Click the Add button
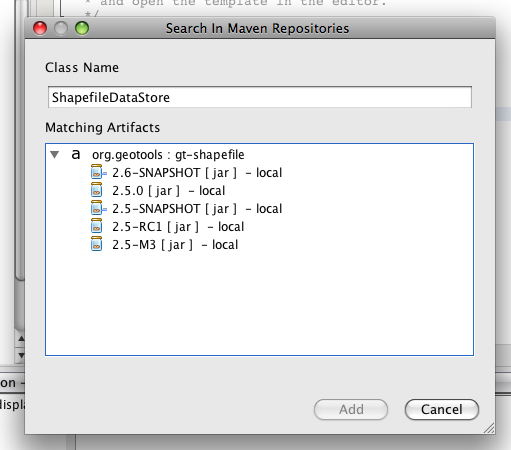This screenshot has width=511, height=450. click(351, 409)
